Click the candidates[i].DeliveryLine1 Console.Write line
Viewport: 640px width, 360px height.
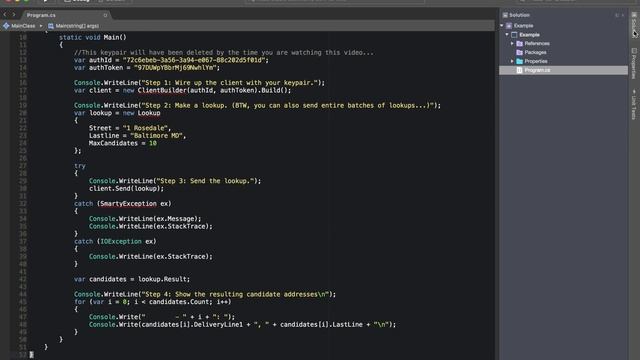242,324
